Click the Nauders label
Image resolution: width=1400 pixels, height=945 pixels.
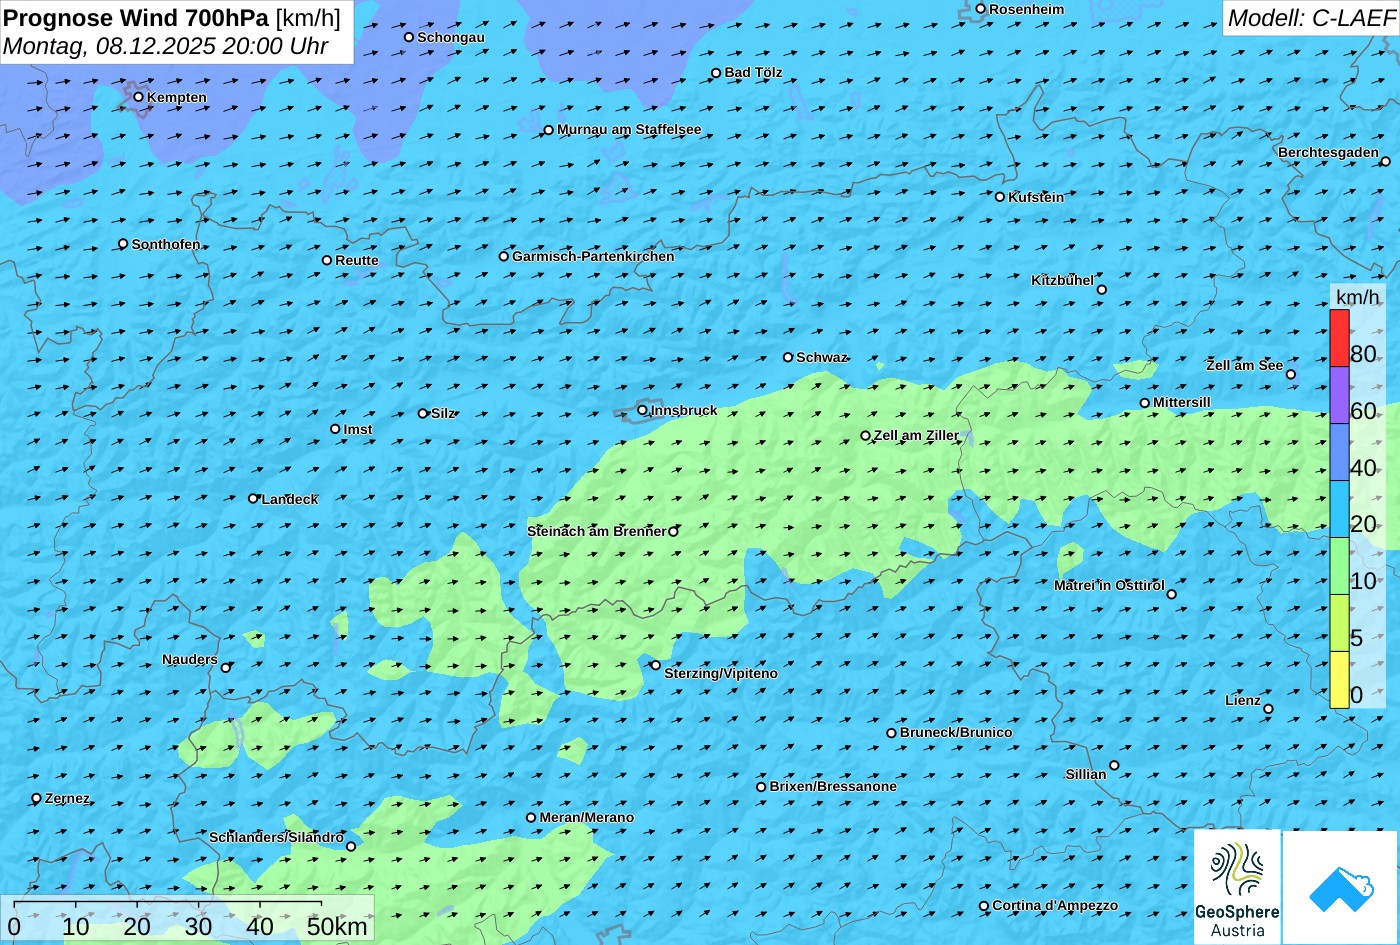(190, 659)
